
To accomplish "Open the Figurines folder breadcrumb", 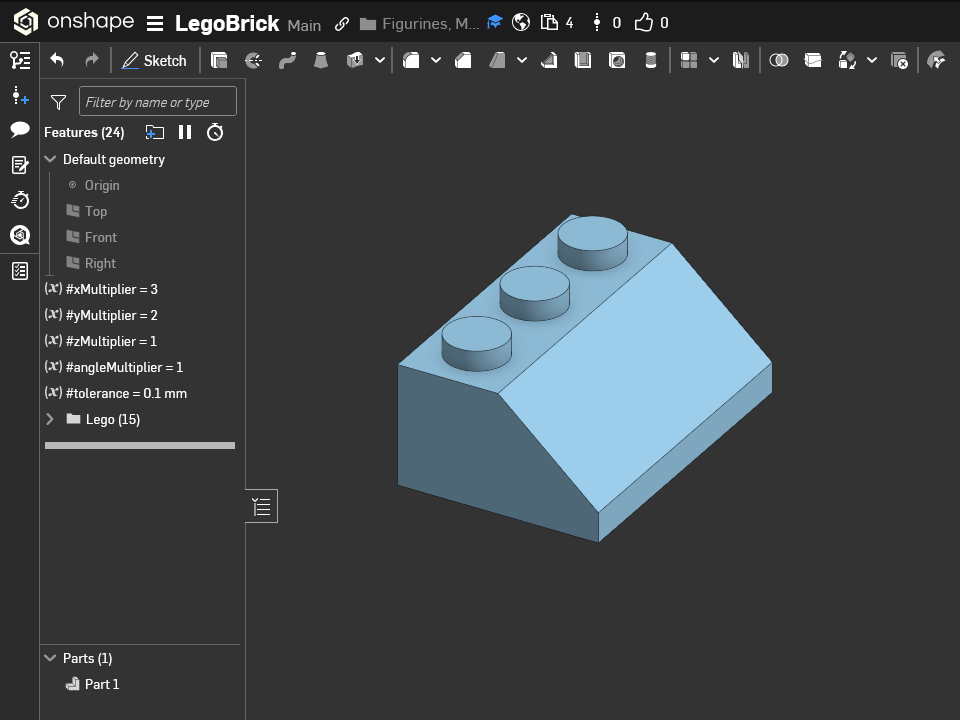I will [419, 24].
